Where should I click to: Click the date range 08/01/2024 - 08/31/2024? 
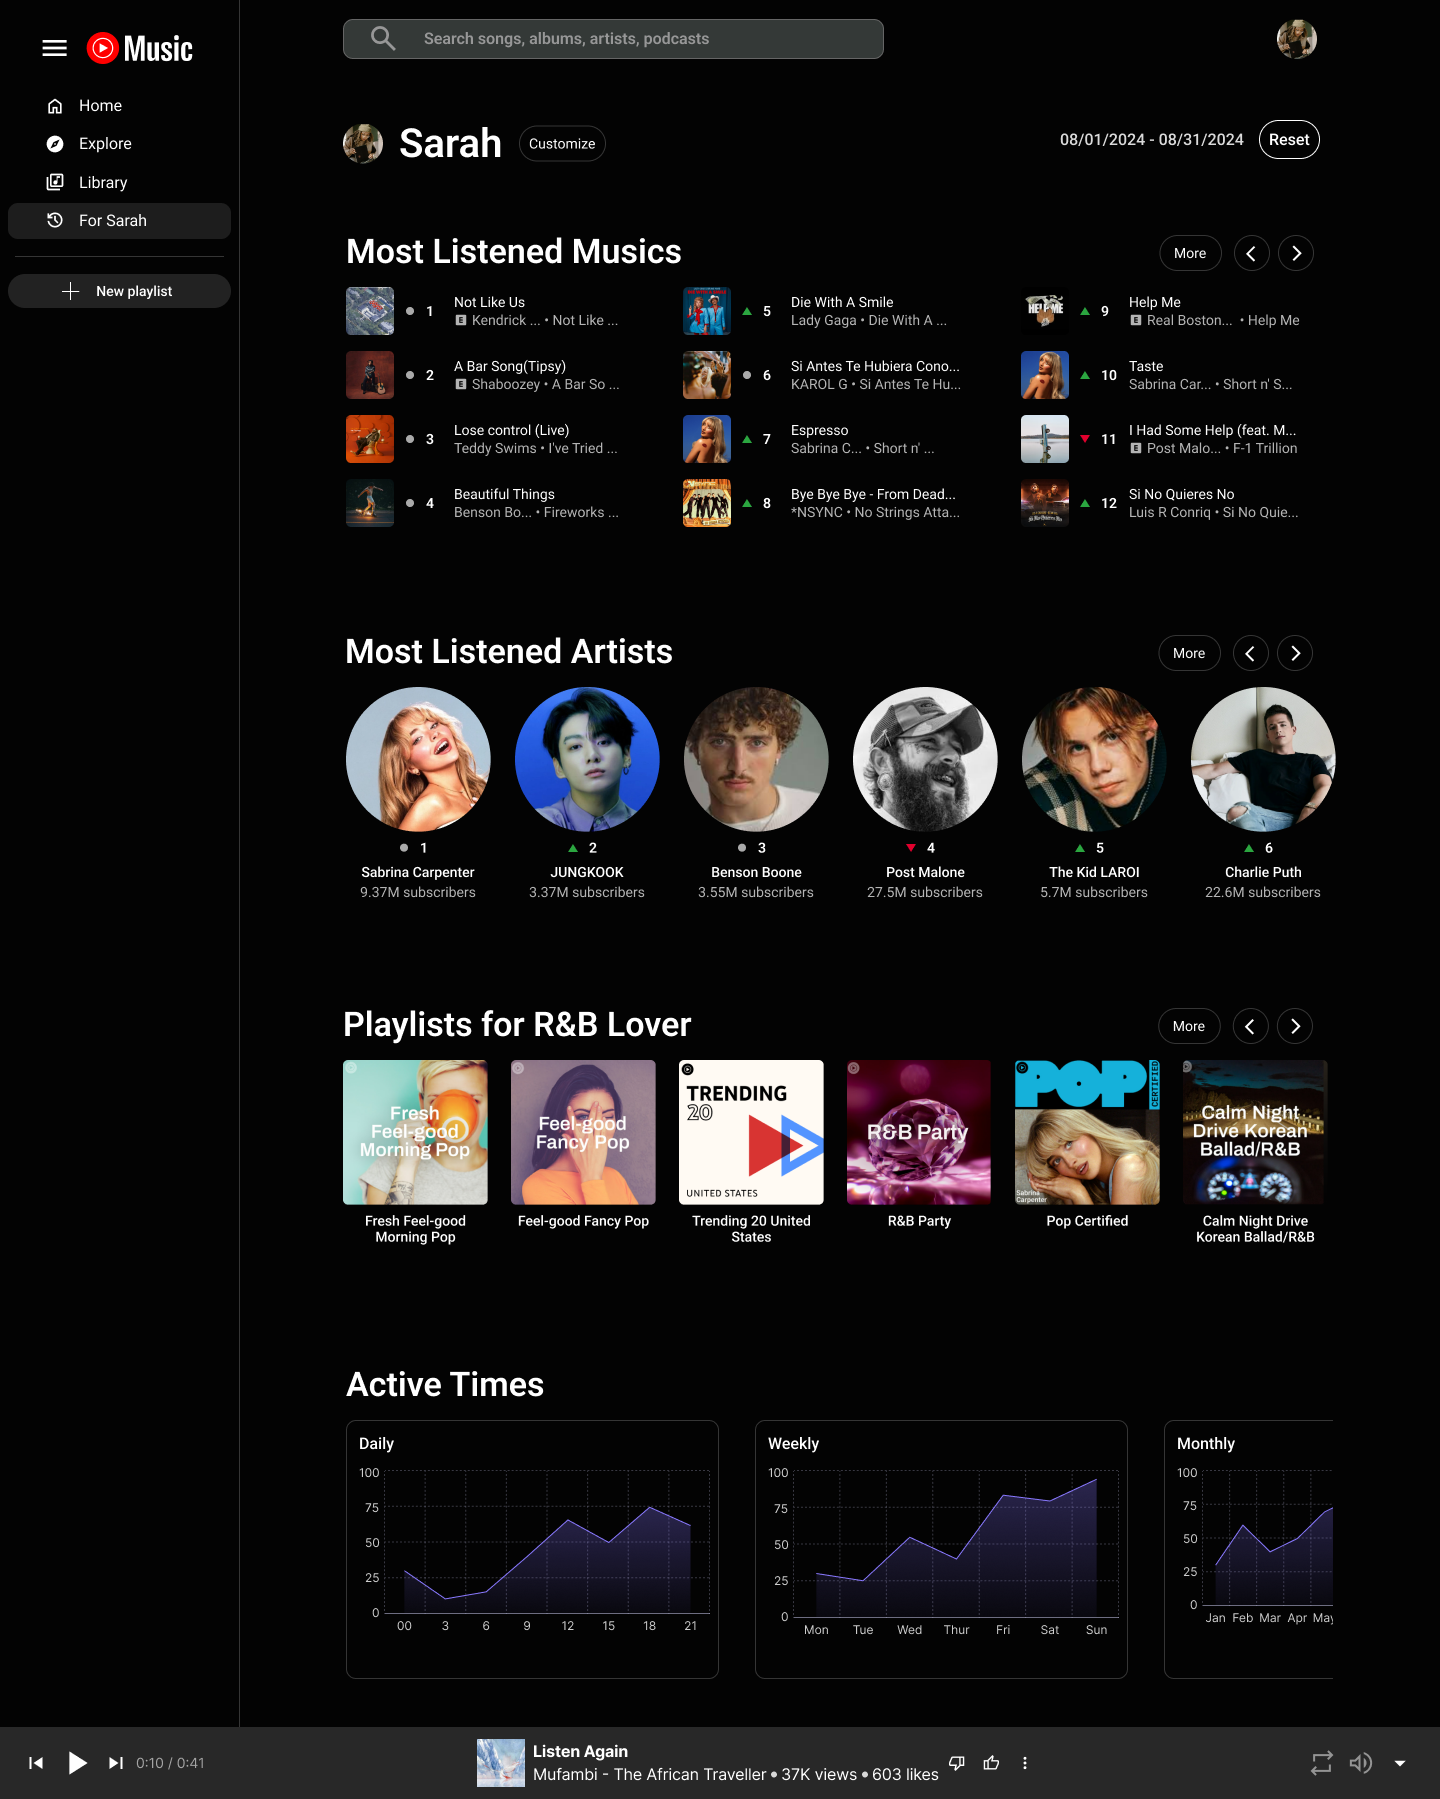(1151, 140)
